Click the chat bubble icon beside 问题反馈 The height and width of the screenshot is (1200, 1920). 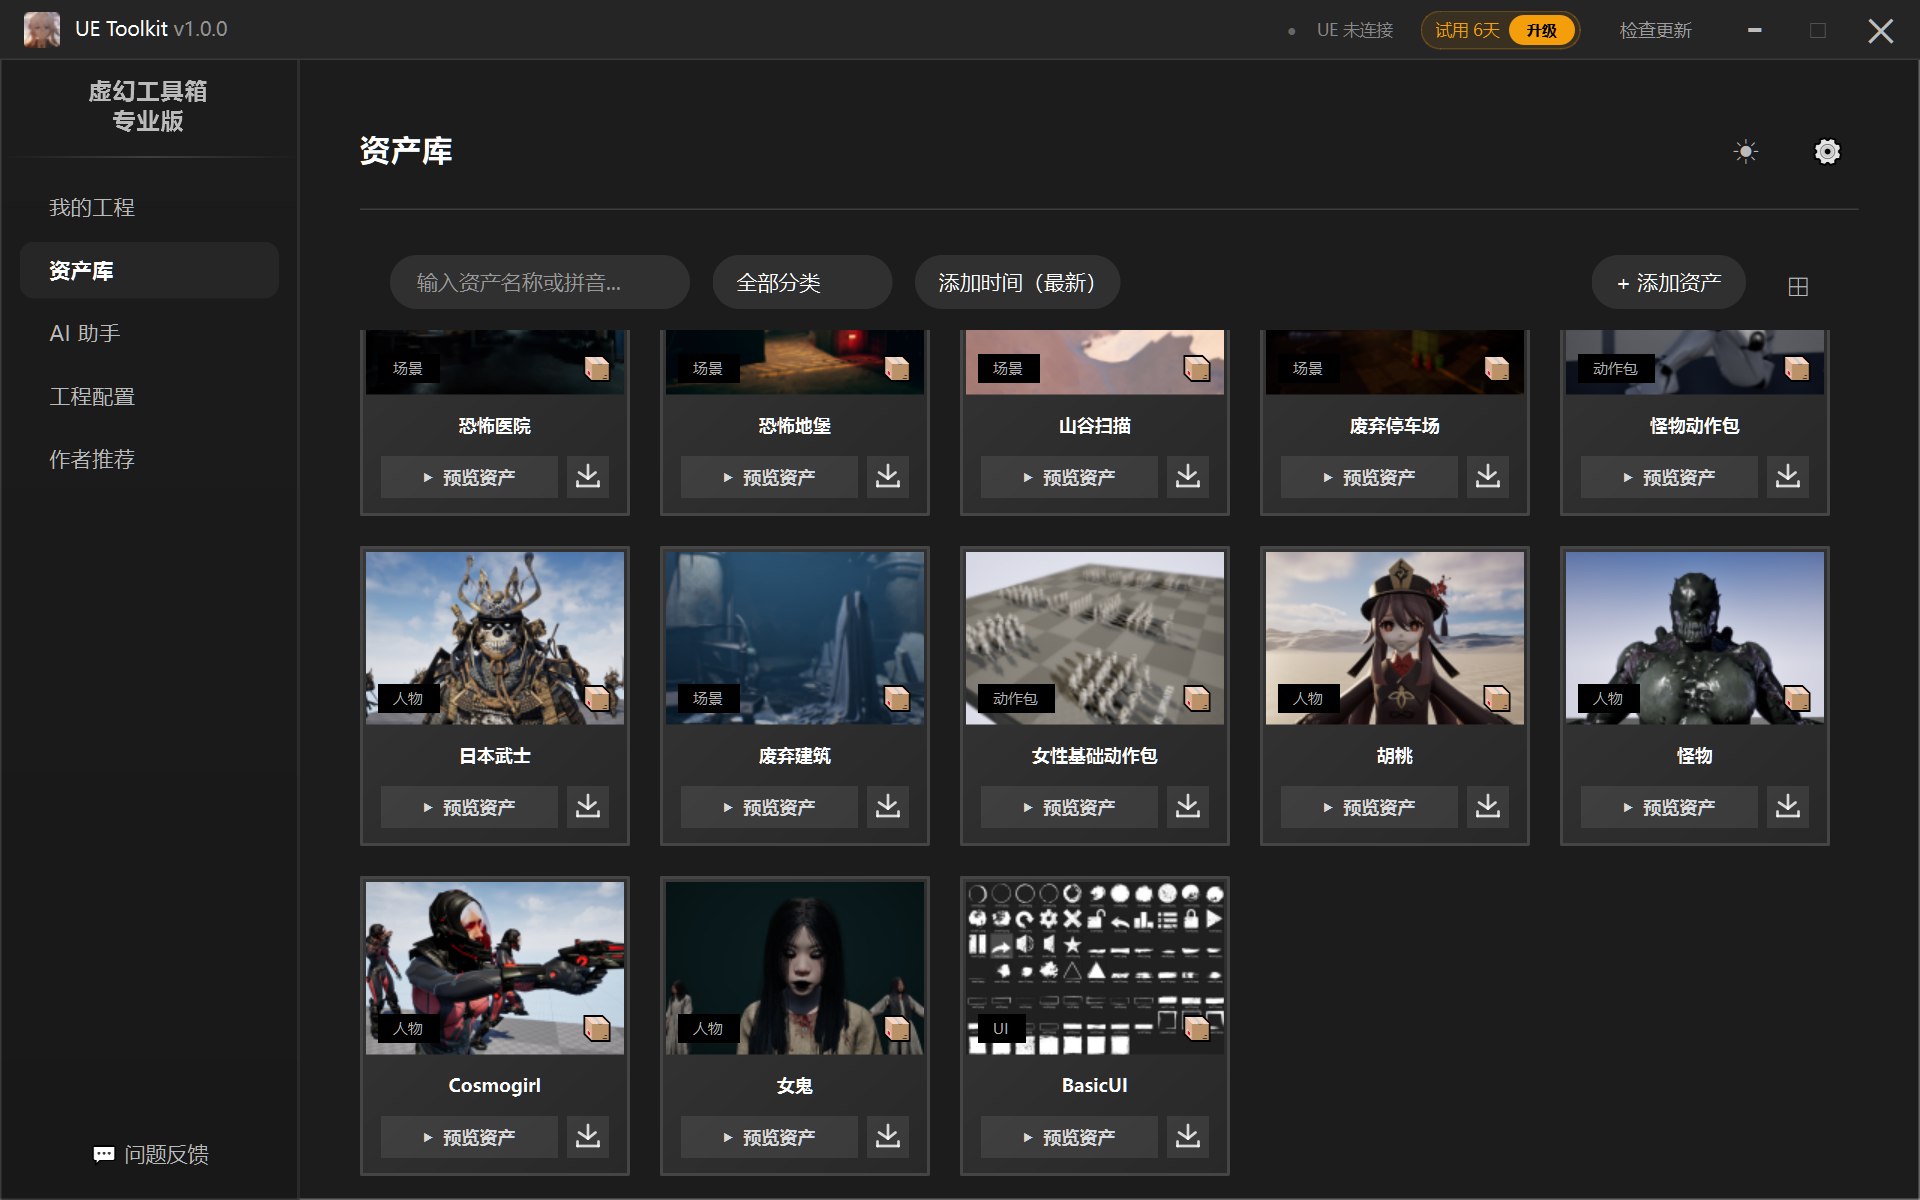103,1154
